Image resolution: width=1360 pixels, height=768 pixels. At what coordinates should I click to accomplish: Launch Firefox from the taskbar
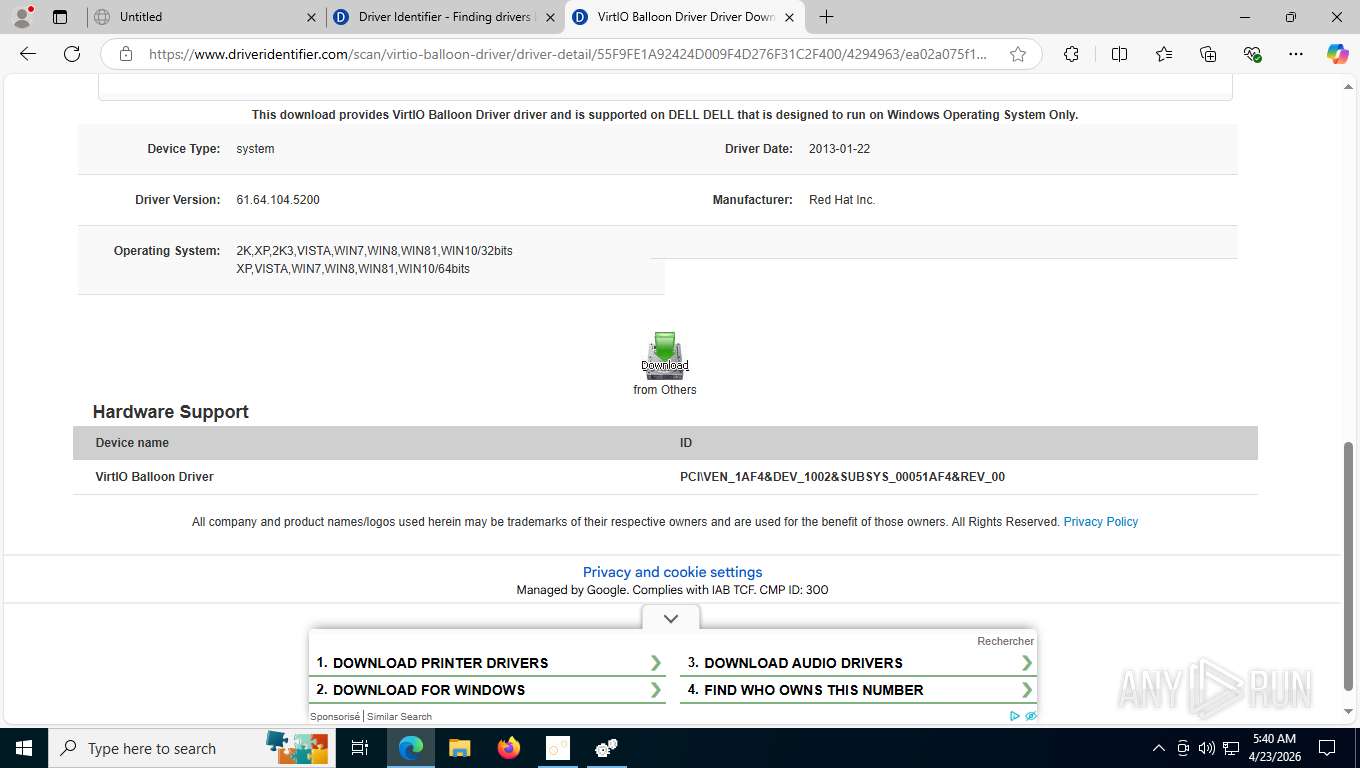coord(509,748)
